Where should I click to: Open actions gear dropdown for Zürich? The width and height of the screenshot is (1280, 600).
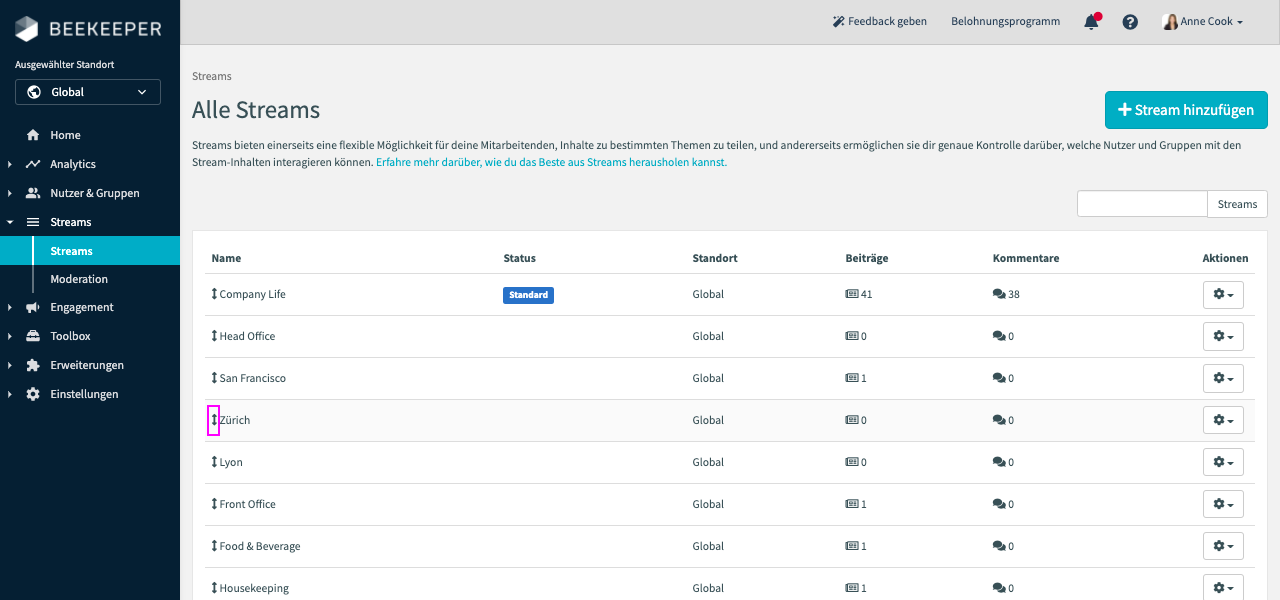[1223, 420]
